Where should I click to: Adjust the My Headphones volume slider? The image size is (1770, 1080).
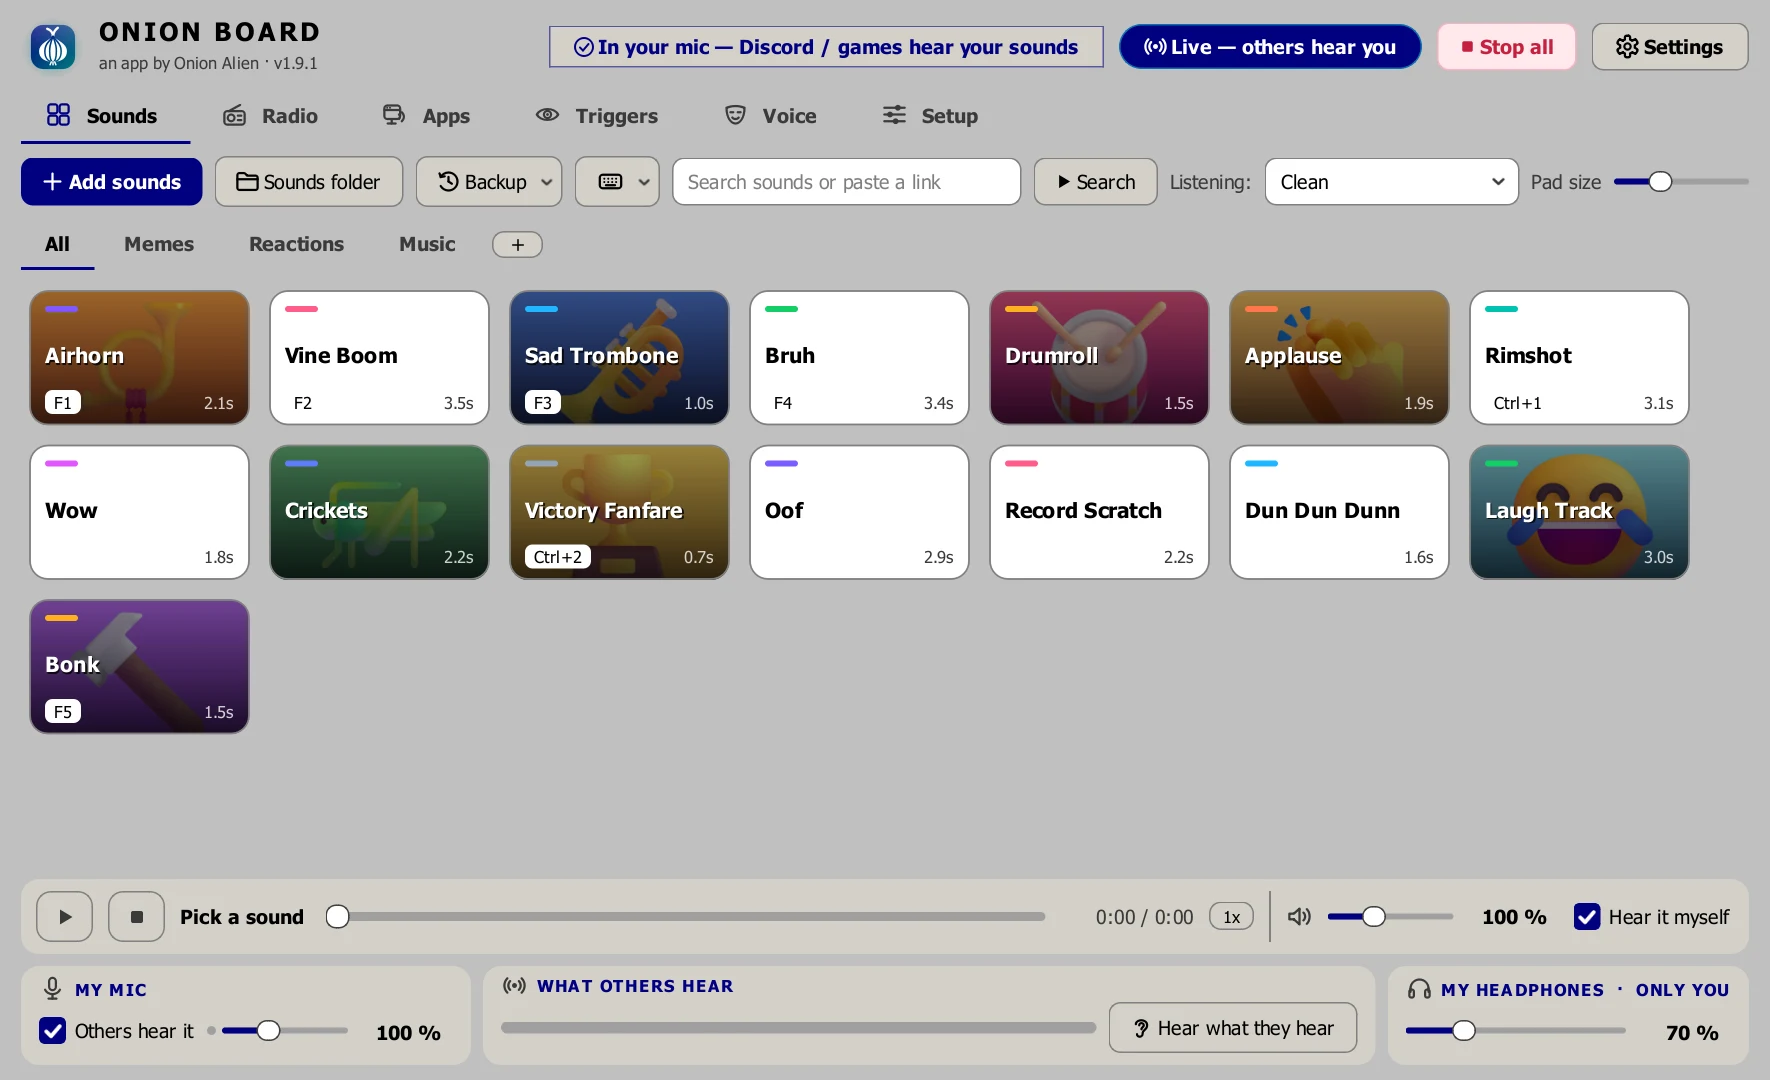coord(1515,1031)
